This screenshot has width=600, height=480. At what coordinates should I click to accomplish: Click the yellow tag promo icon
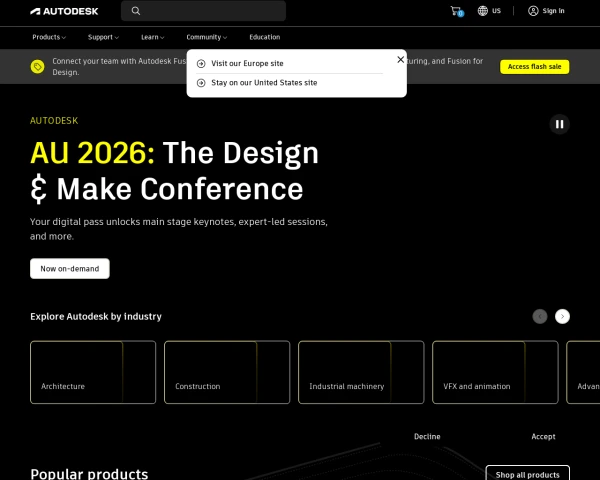click(x=38, y=67)
